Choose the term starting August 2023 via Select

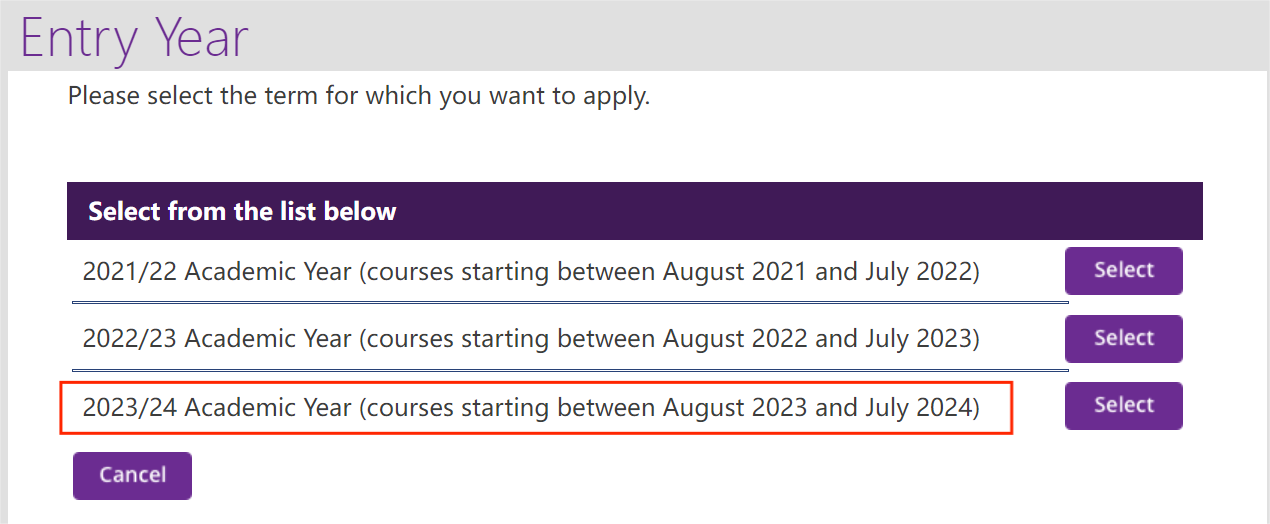point(1123,406)
